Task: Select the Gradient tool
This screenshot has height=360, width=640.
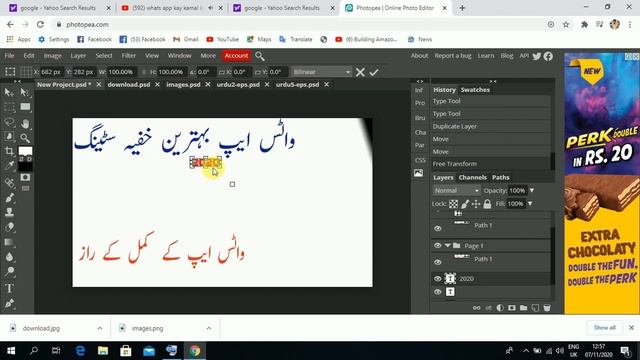Action: pyautogui.click(x=9, y=242)
